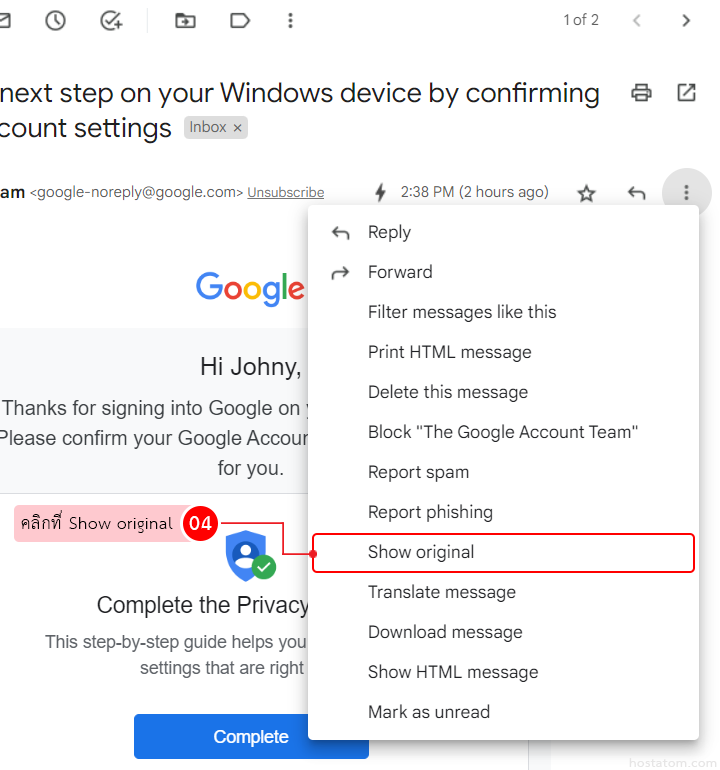Choose Forward in the context menu

coord(400,272)
